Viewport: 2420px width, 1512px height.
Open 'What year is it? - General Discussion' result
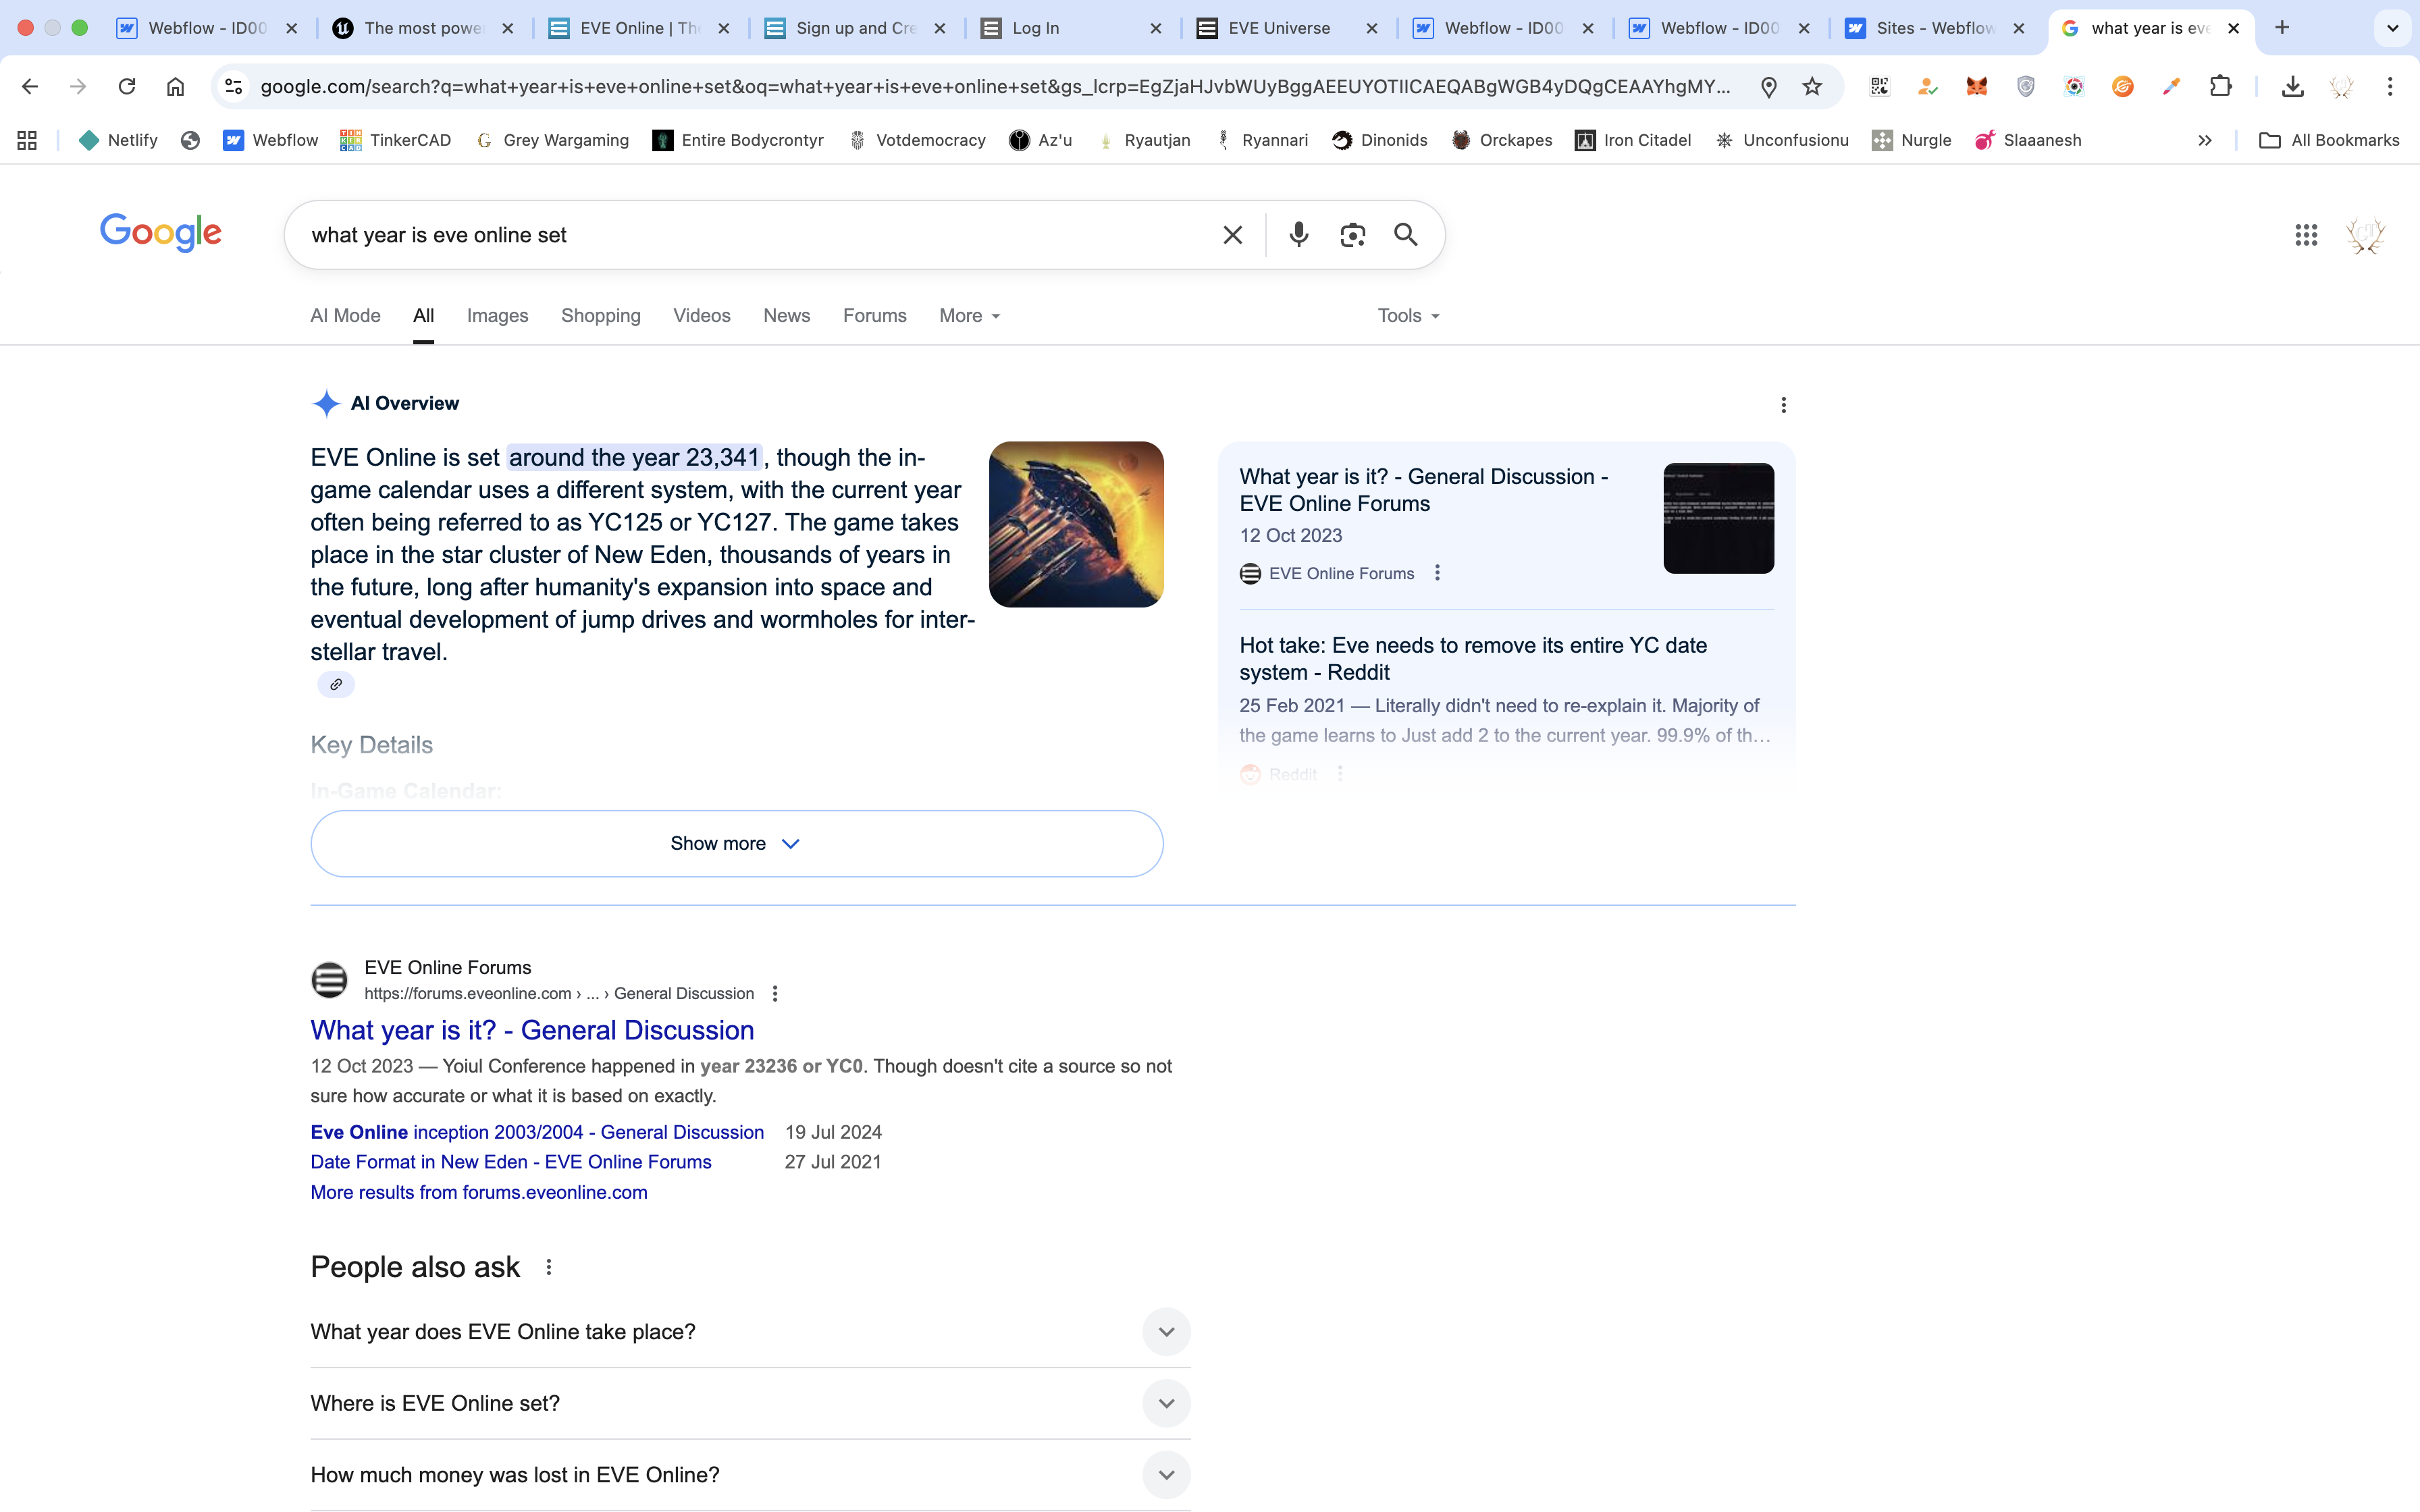pyautogui.click(x=532, y=1030)
